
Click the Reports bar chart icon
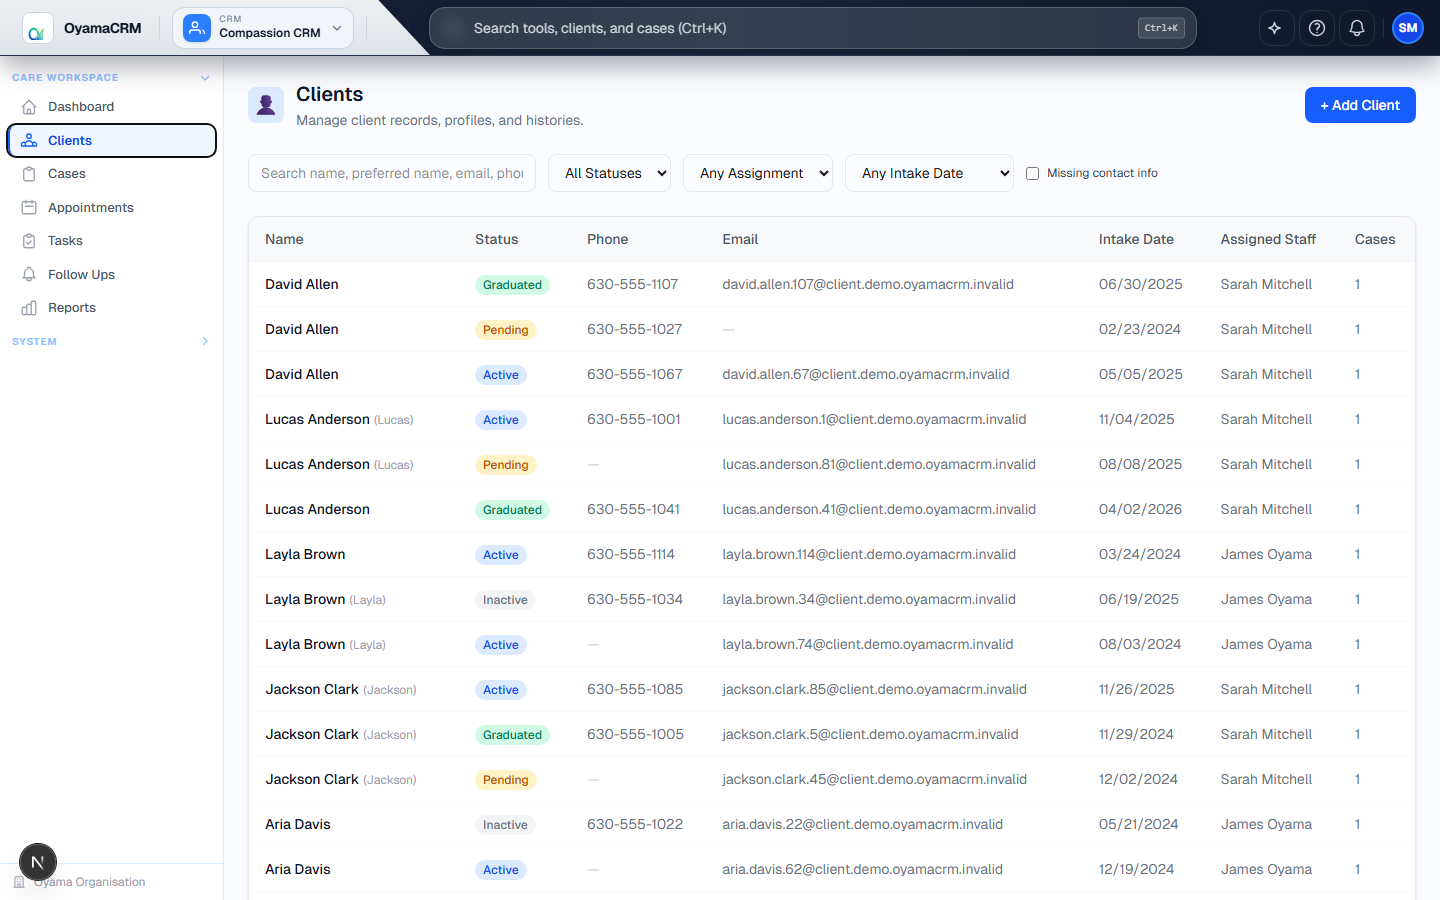(29, 308)
